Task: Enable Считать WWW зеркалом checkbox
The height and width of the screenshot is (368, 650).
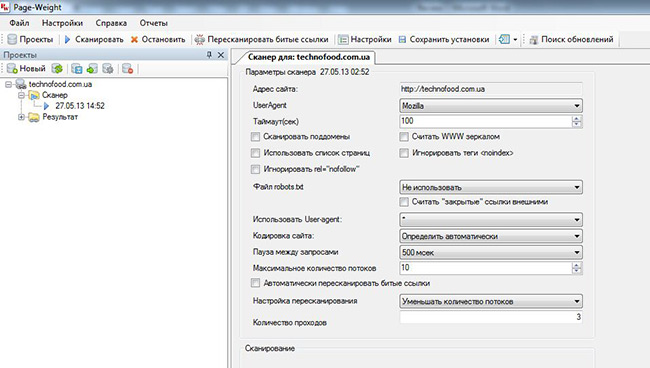Action: pyautogui.click(x=404, y=137)
